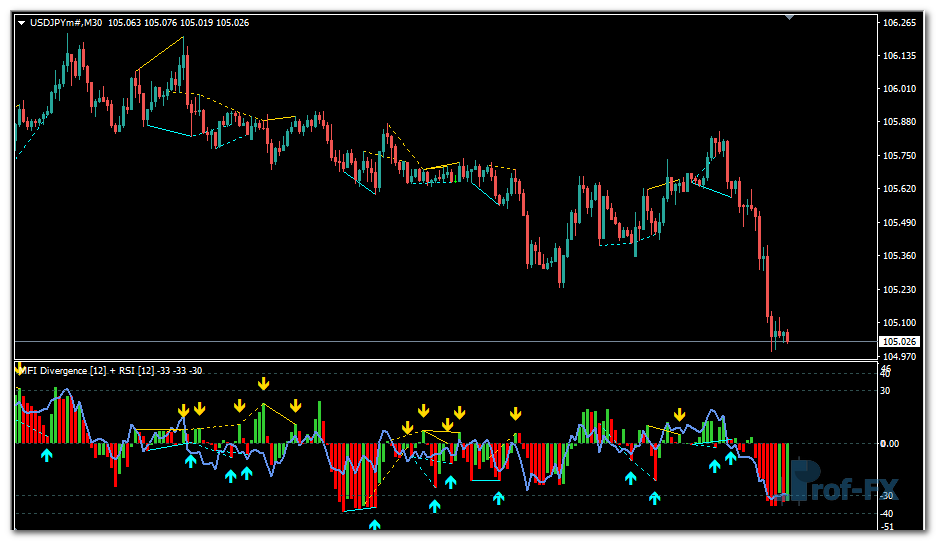Viewport: 936px width, 541px height.
Task: Click the rightmost cyan up arrow signal
Action: (731, 458)
